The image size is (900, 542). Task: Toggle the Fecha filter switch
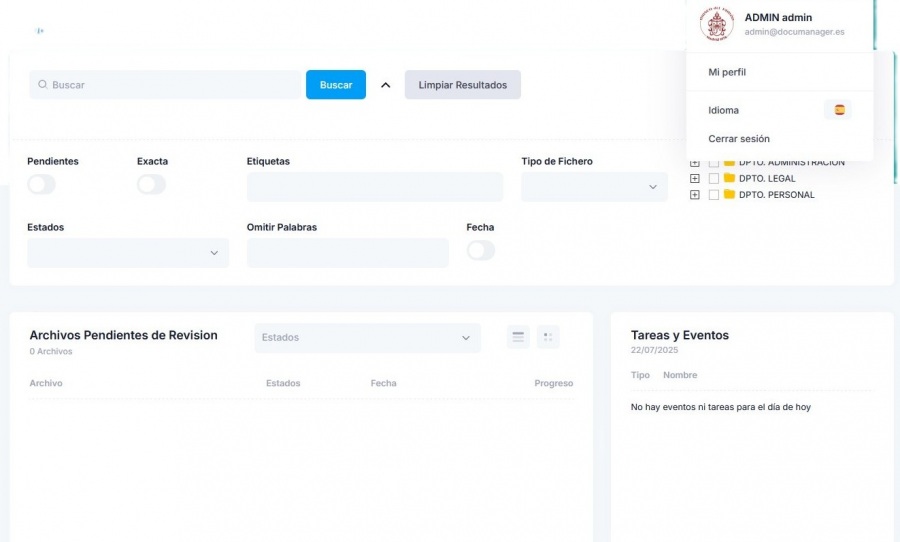pyautogui.click(x=481, y=250)
